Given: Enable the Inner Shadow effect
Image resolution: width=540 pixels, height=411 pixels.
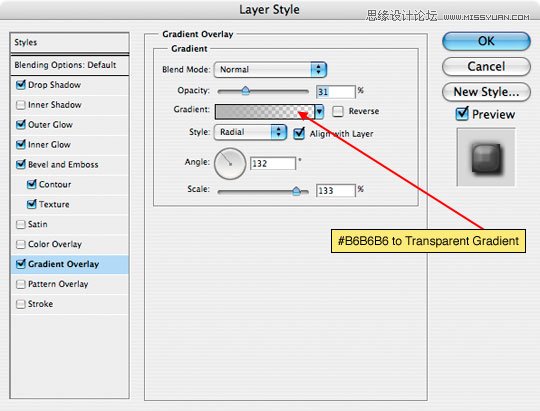Looking at the screenshot, I should 21,105.
